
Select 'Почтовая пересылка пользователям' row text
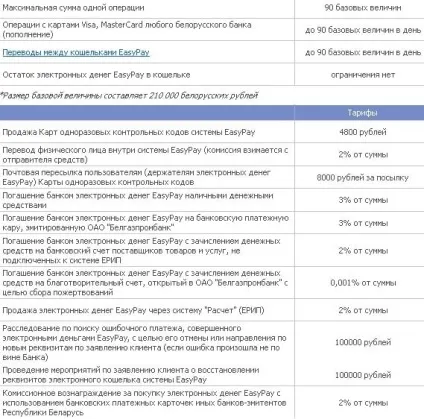[136, 177]
